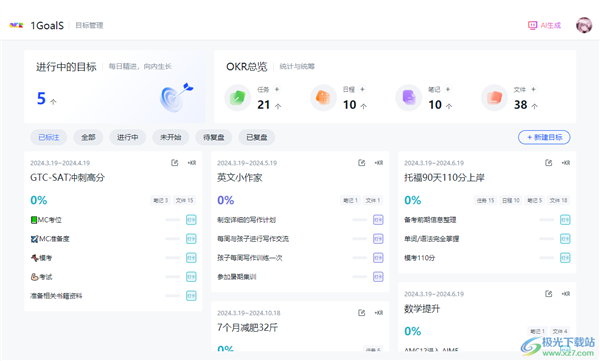Click the MC考位 progress bar
This screenshot has width=600, height=361.
173,220
